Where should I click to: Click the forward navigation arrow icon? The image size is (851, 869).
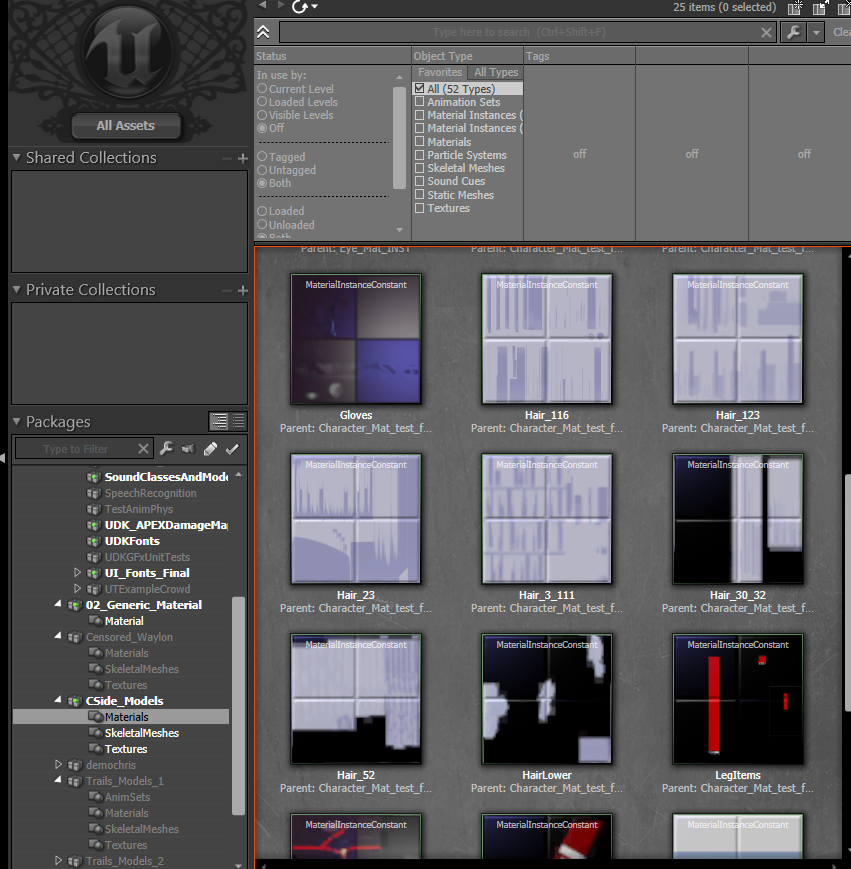(x=281, y=5)
